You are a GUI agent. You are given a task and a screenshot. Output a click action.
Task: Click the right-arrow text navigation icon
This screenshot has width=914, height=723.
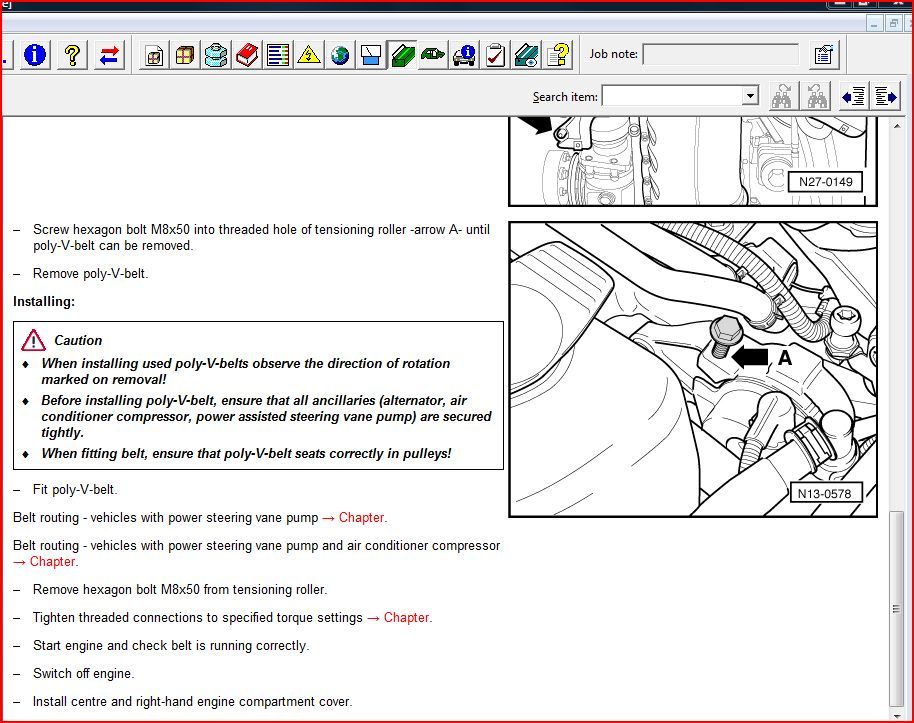885,96
